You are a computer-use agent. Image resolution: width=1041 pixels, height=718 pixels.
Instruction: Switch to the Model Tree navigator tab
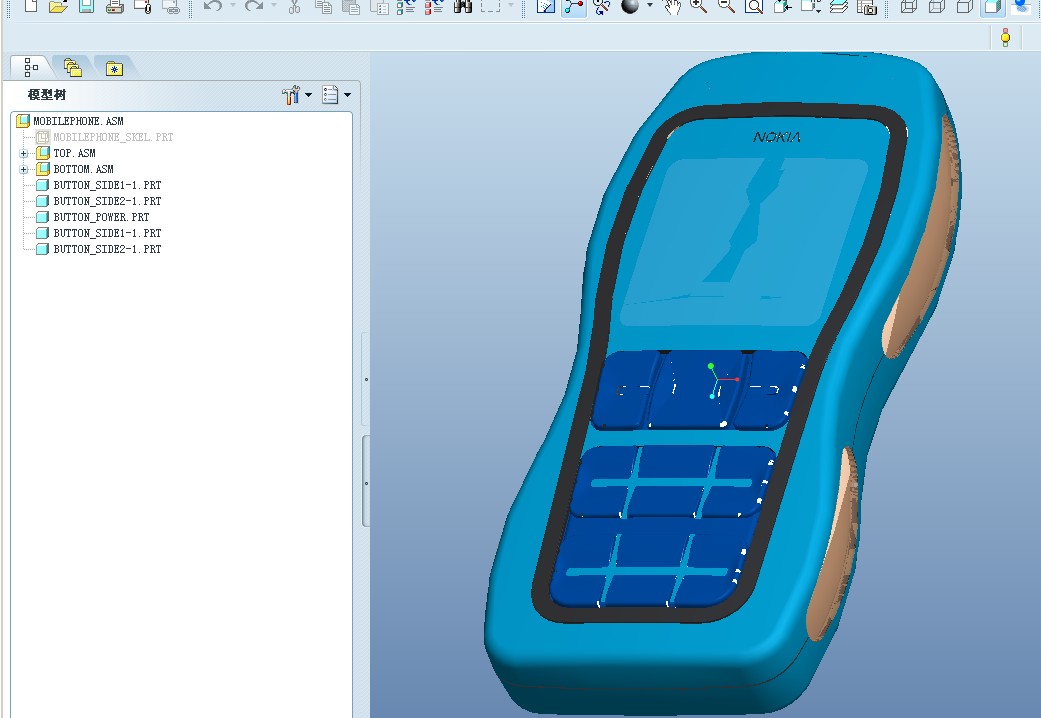tap(31, 67)
